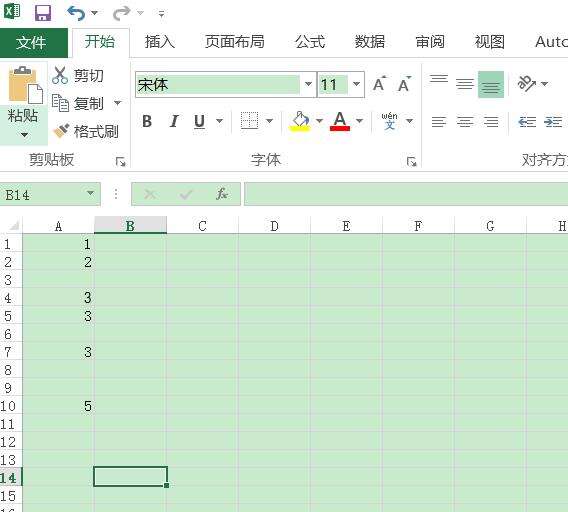
Task: Expand the font size dropdown showing 11
Action: (356, 84)
